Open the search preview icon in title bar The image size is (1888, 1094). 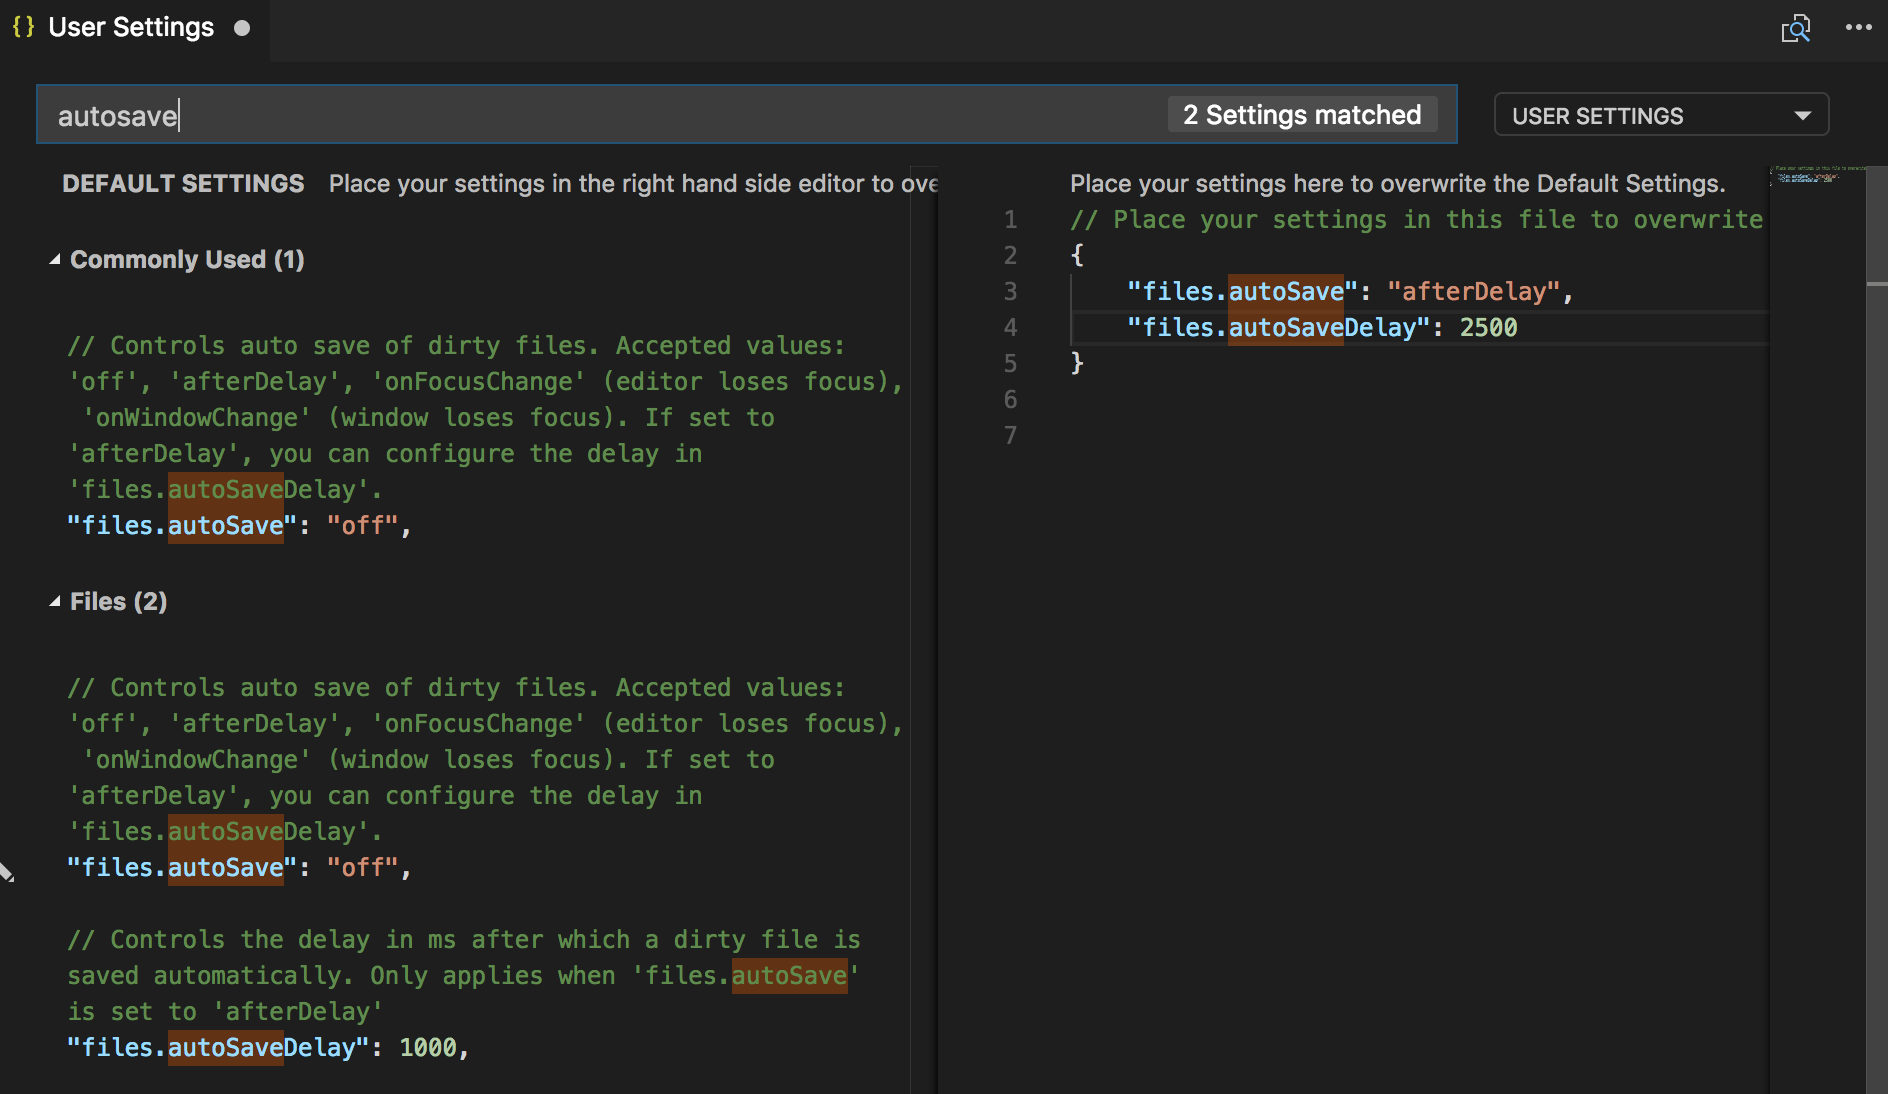click(x=1797, y=29)
